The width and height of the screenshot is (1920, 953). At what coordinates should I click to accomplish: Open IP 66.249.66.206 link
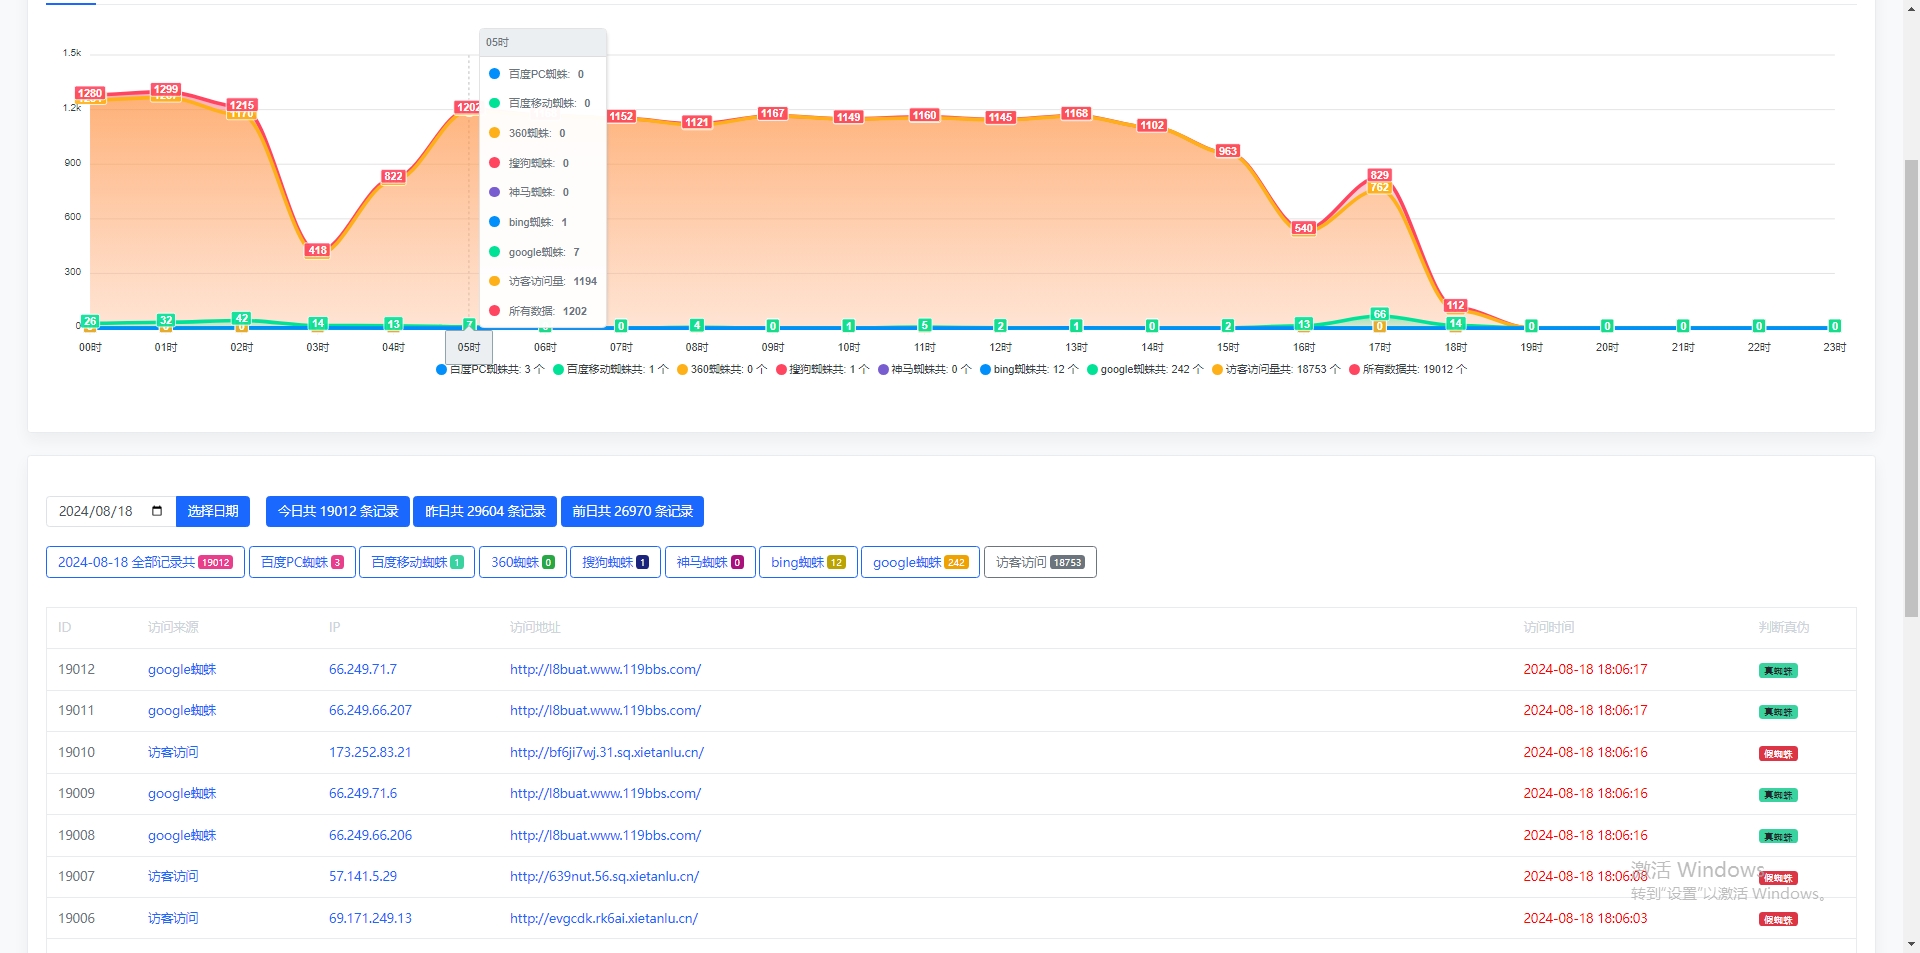coord(370,835)
